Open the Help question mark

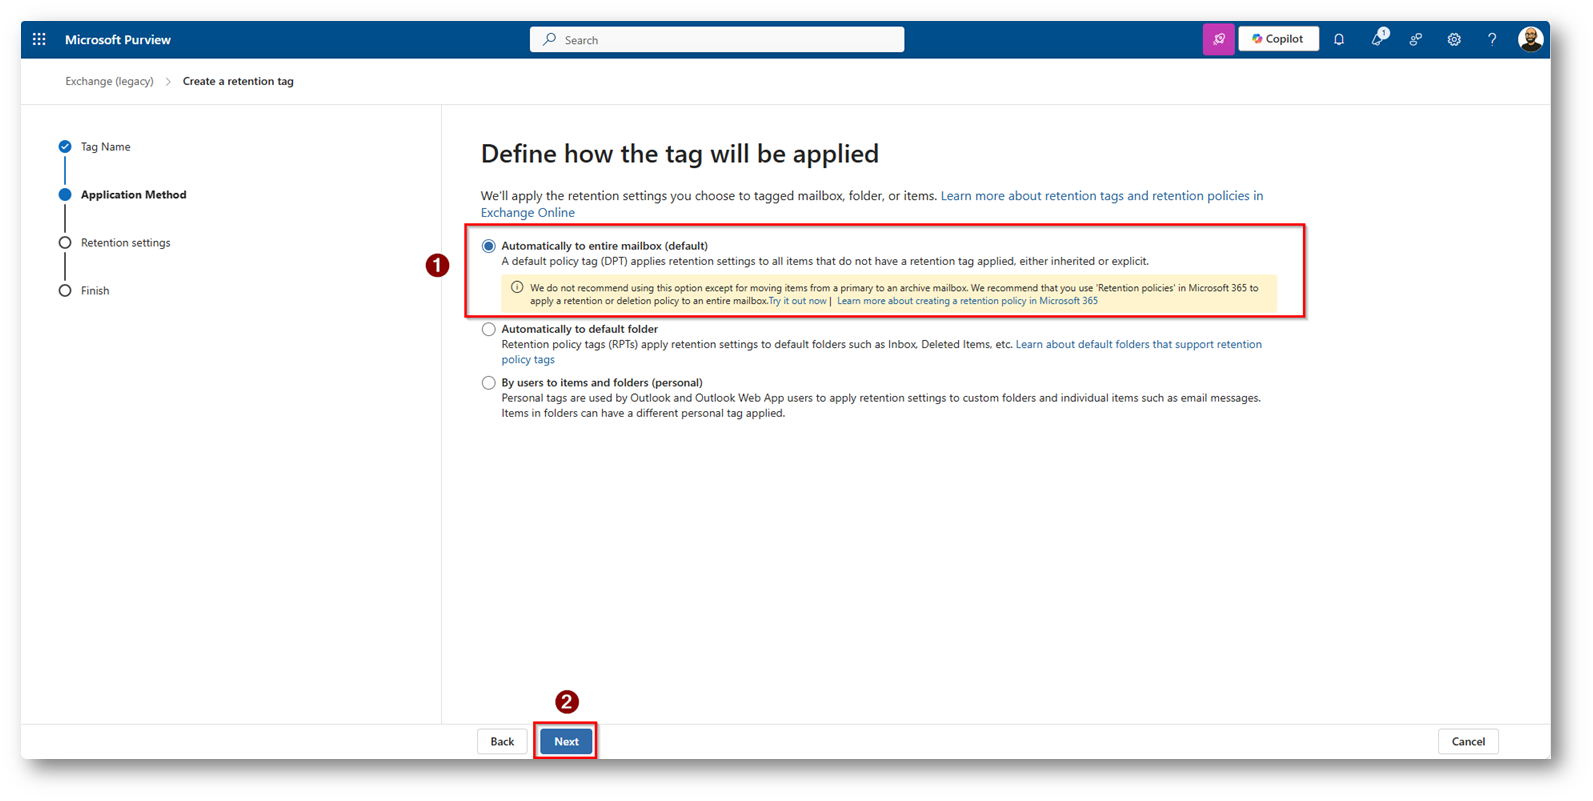click(1492, 40)
